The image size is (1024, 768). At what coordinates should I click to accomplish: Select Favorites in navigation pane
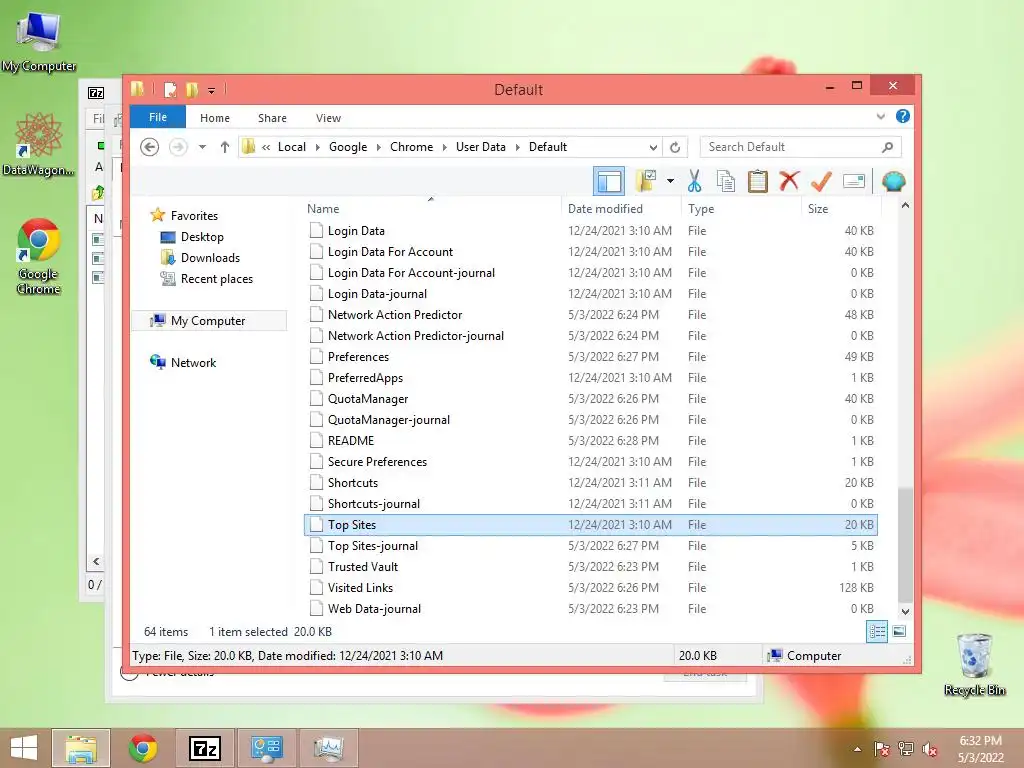194,216
